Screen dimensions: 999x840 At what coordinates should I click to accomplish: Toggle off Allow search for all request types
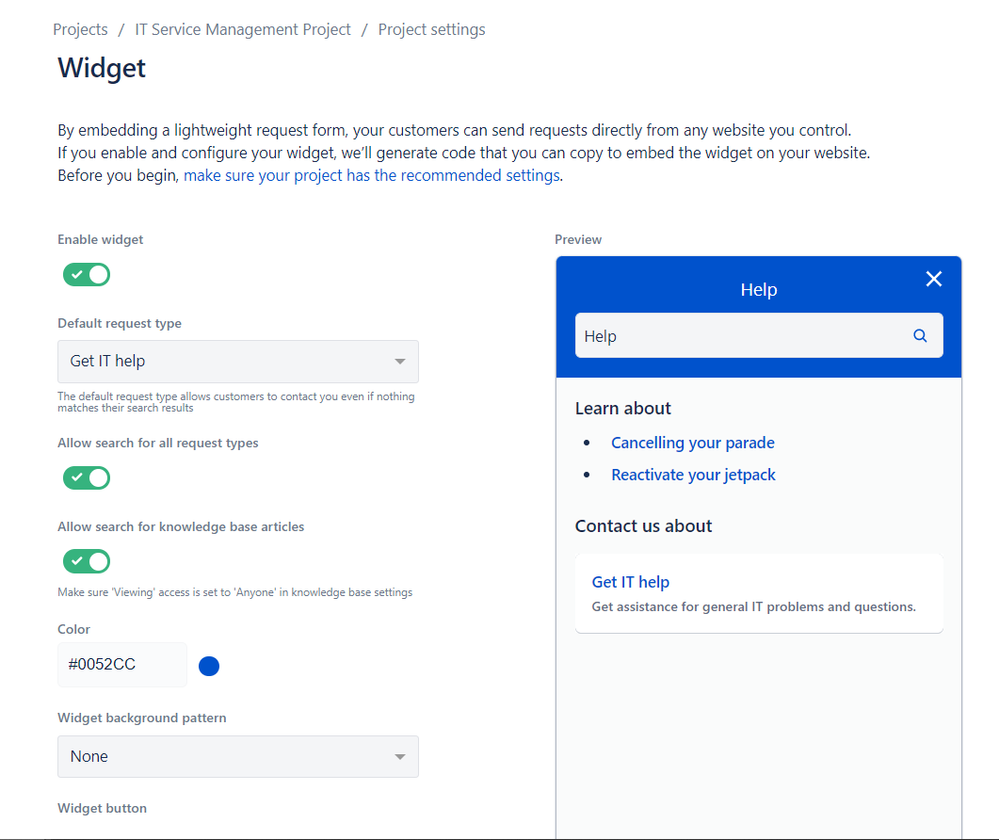click(87, 477)
